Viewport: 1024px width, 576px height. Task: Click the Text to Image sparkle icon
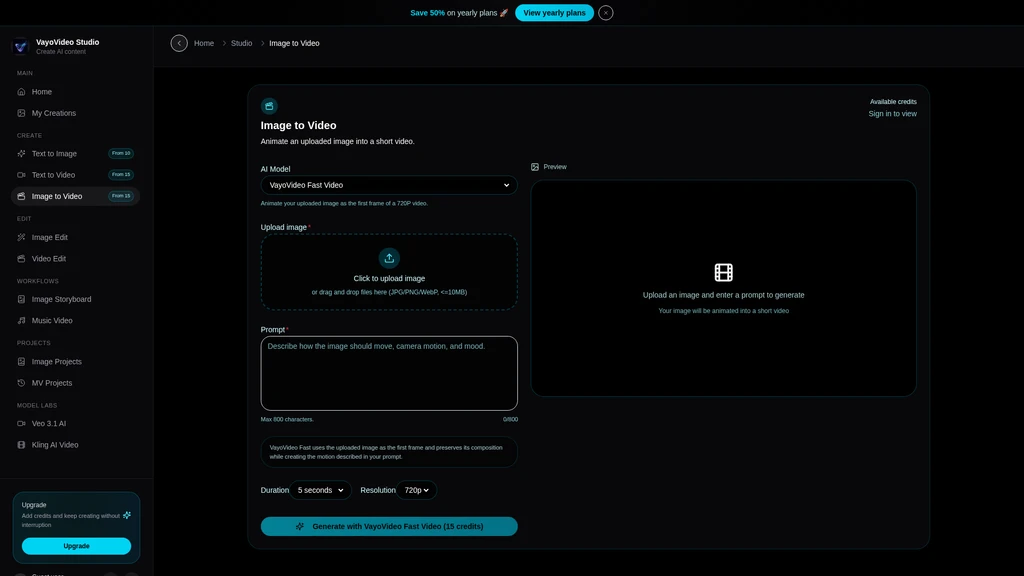[x=22, y=153]
